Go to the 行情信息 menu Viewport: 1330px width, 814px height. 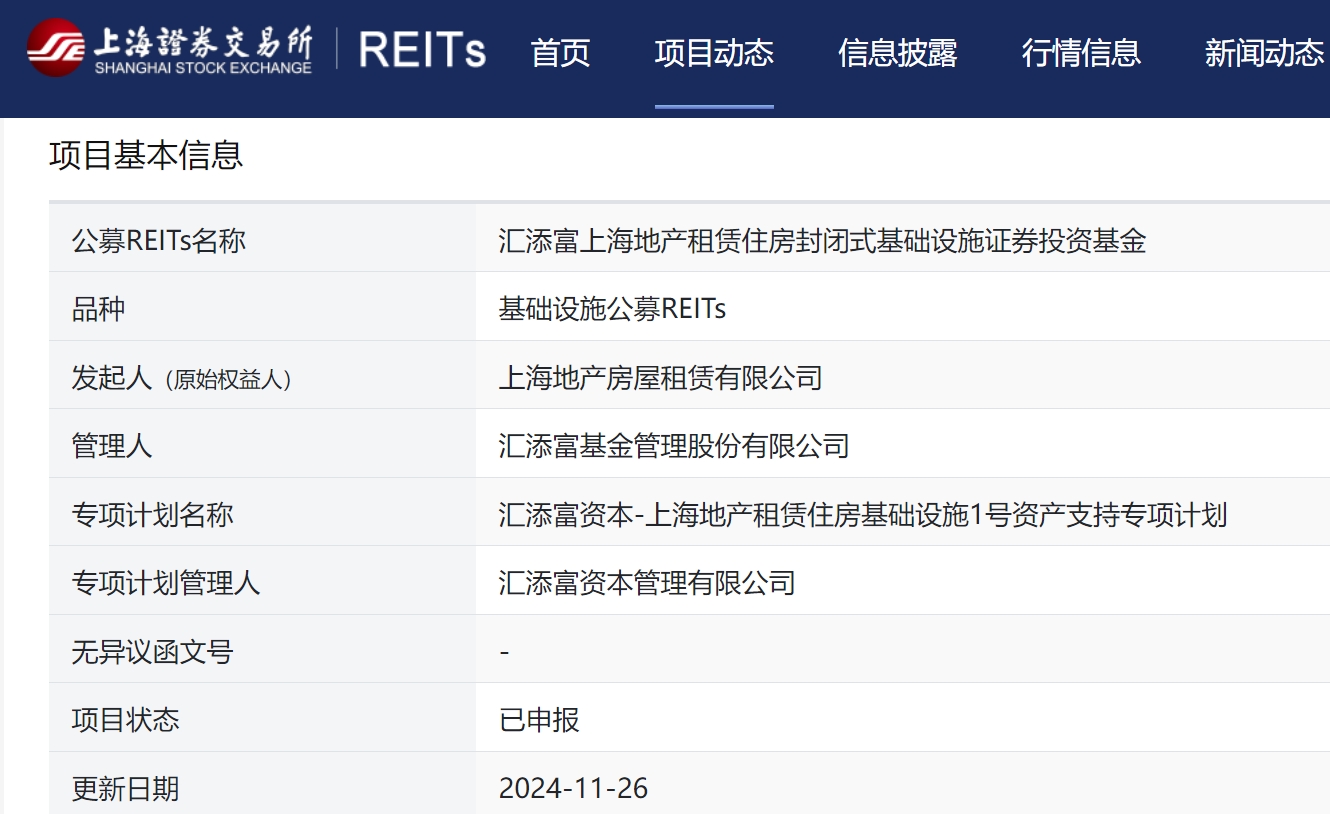point(1081,52)
